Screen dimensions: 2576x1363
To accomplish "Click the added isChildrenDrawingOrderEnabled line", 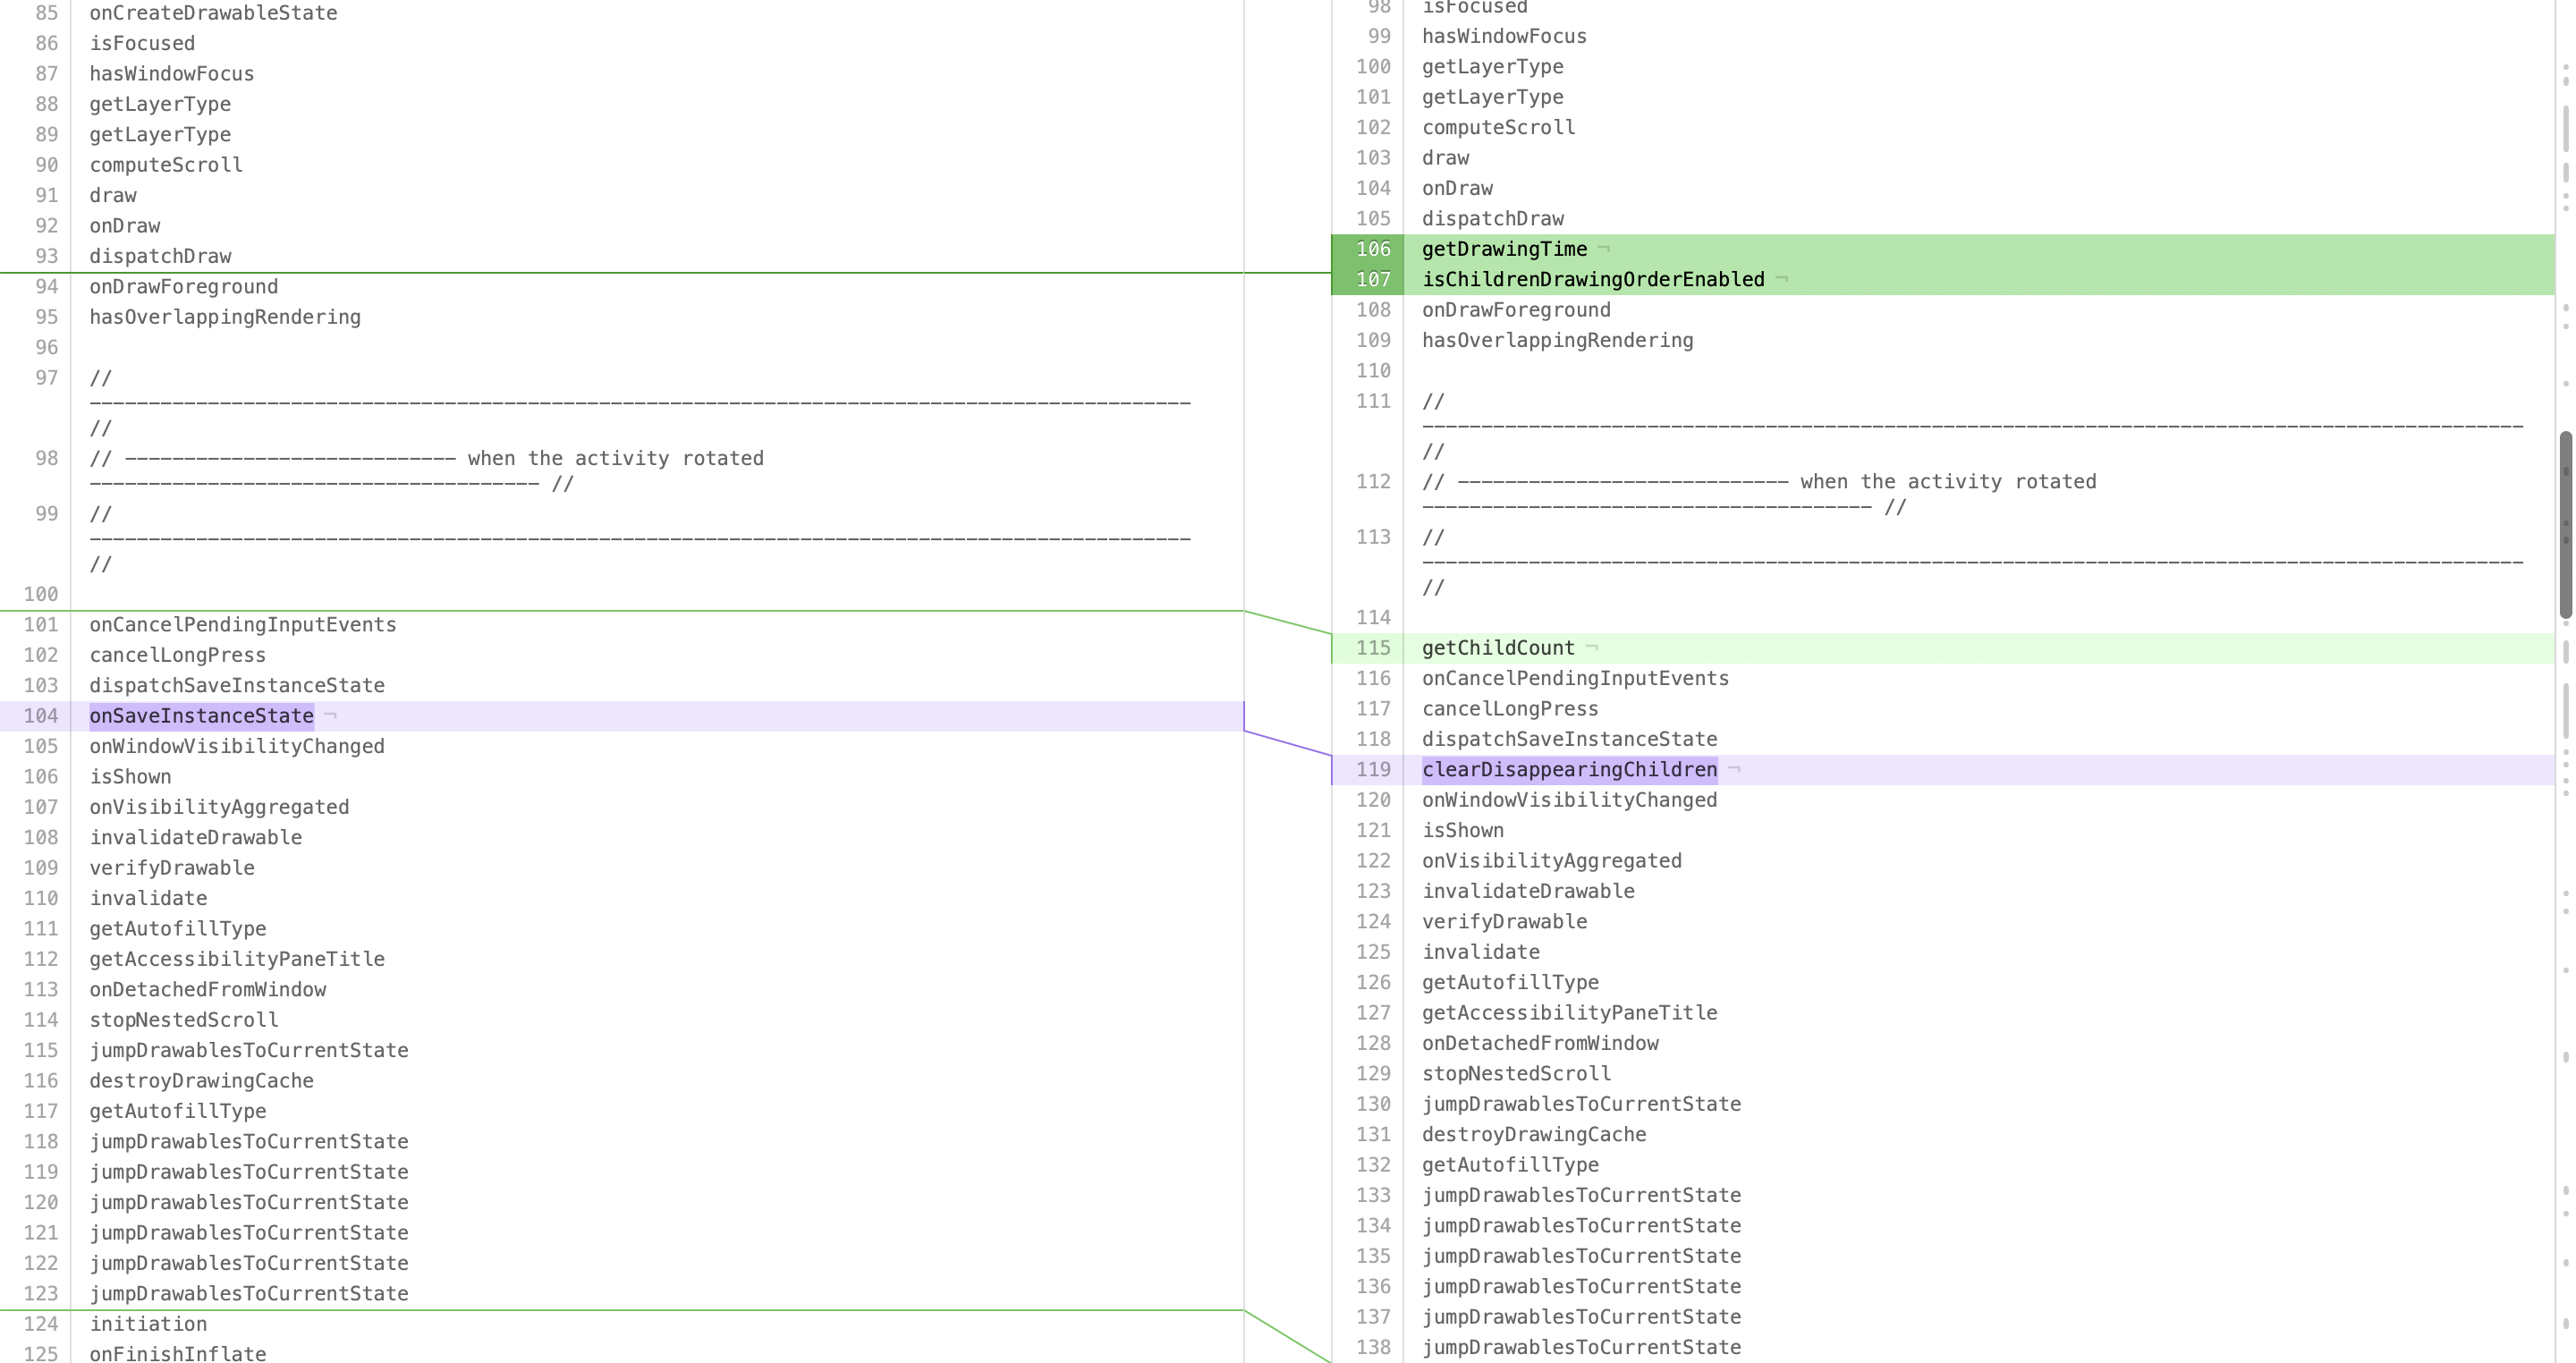I will [x=1593, y=280].
